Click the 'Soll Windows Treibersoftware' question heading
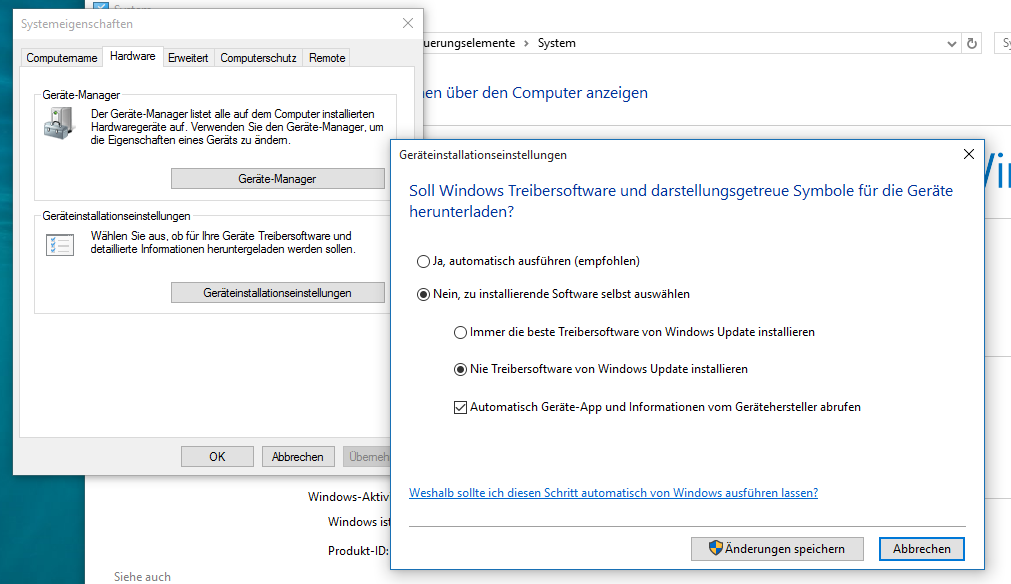Image resolution: width=1011 pixels, height=584 pixels. [681, 200]
